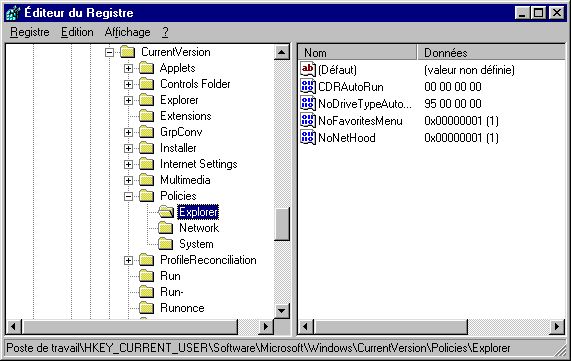Expand the Applets key
The width and height of the screenshot is (571, 361).
click(x=128, y=68)
